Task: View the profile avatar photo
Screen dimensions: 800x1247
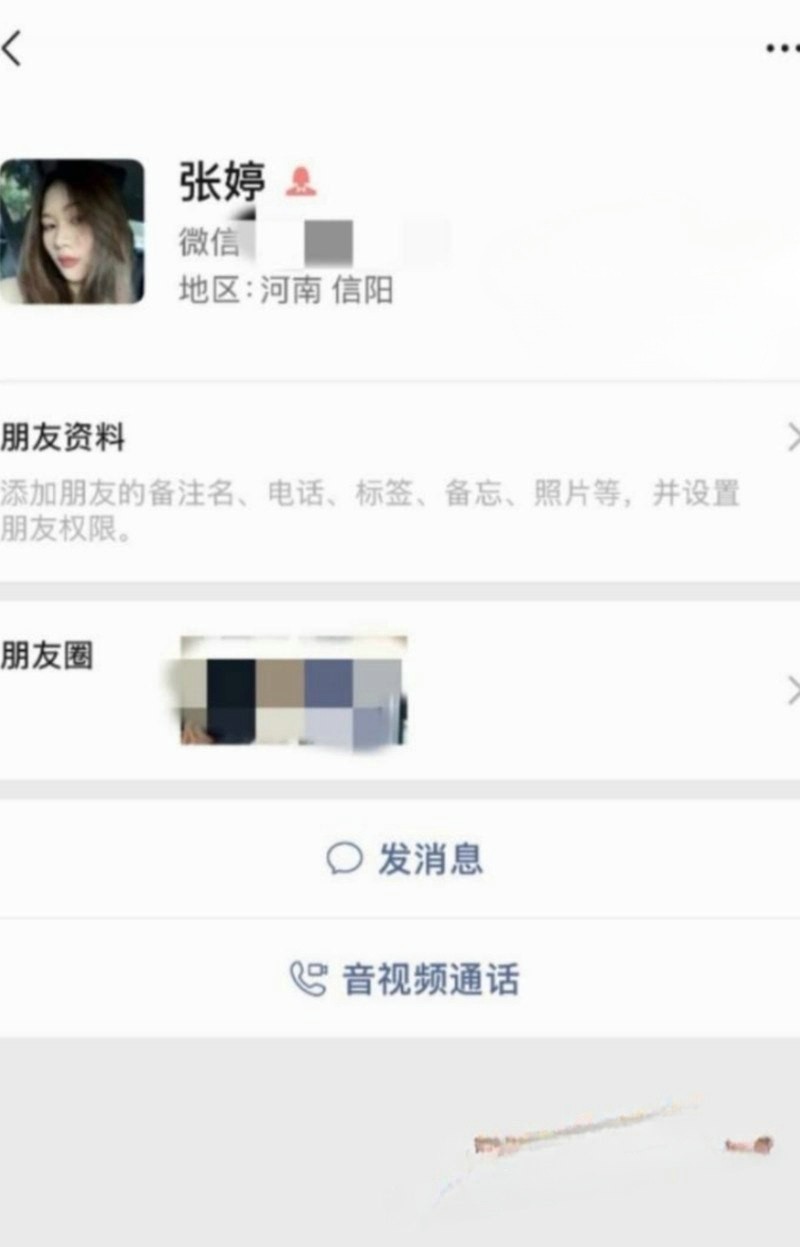Action: coord(72,231)
